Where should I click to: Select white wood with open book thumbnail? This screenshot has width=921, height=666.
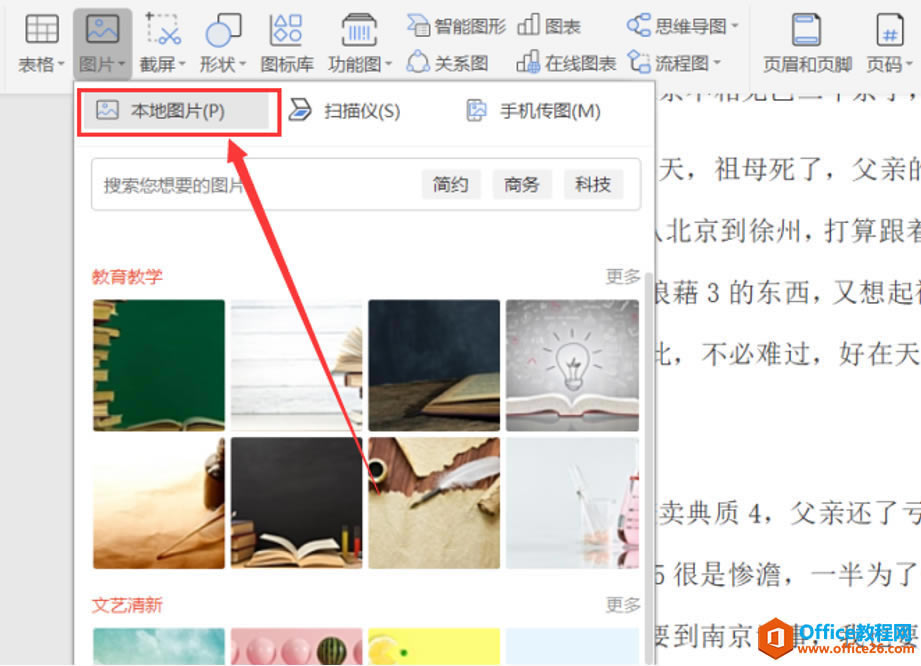click(x=297, y=365)
